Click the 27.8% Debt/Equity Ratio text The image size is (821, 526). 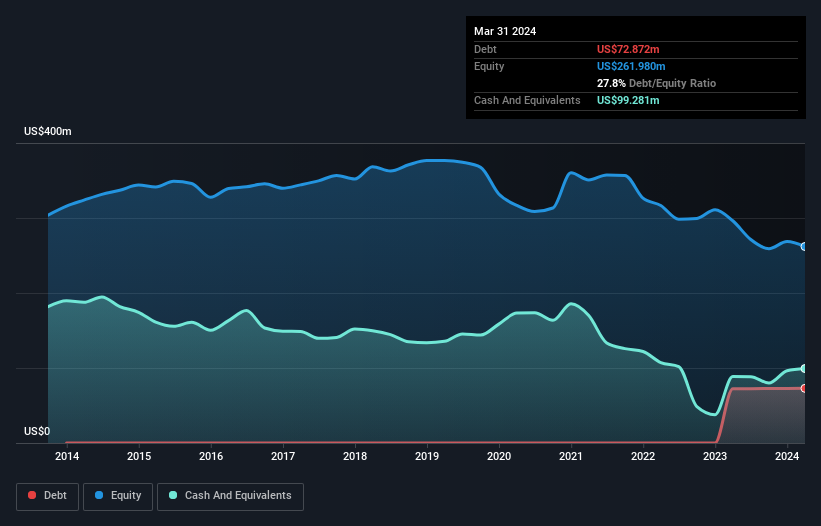tap(656, 83)
